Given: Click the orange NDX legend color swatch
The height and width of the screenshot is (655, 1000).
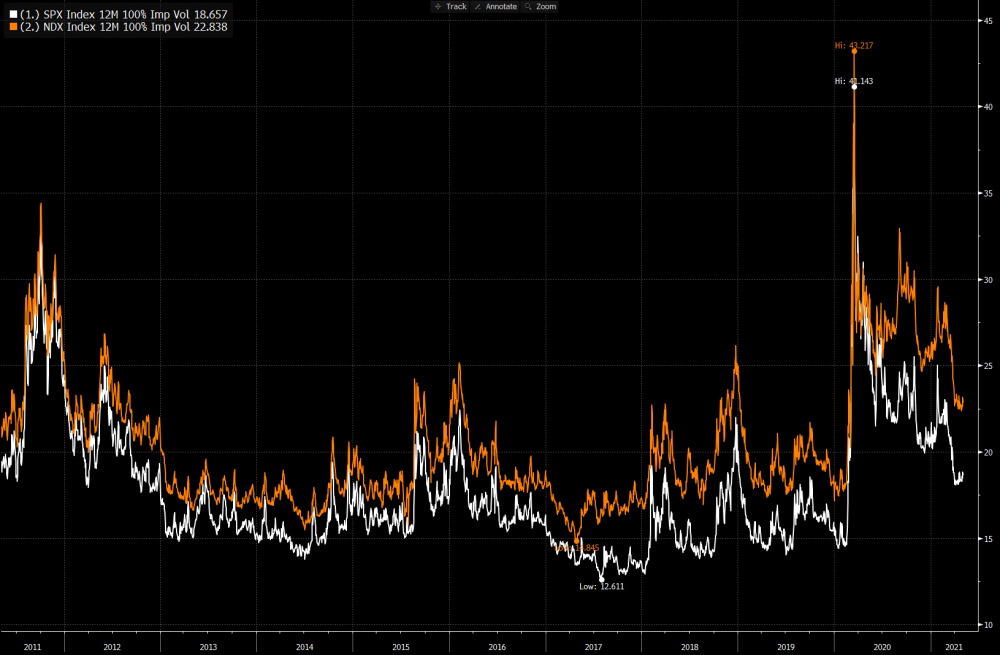Looking at the screenshot, I should [13, 27].
